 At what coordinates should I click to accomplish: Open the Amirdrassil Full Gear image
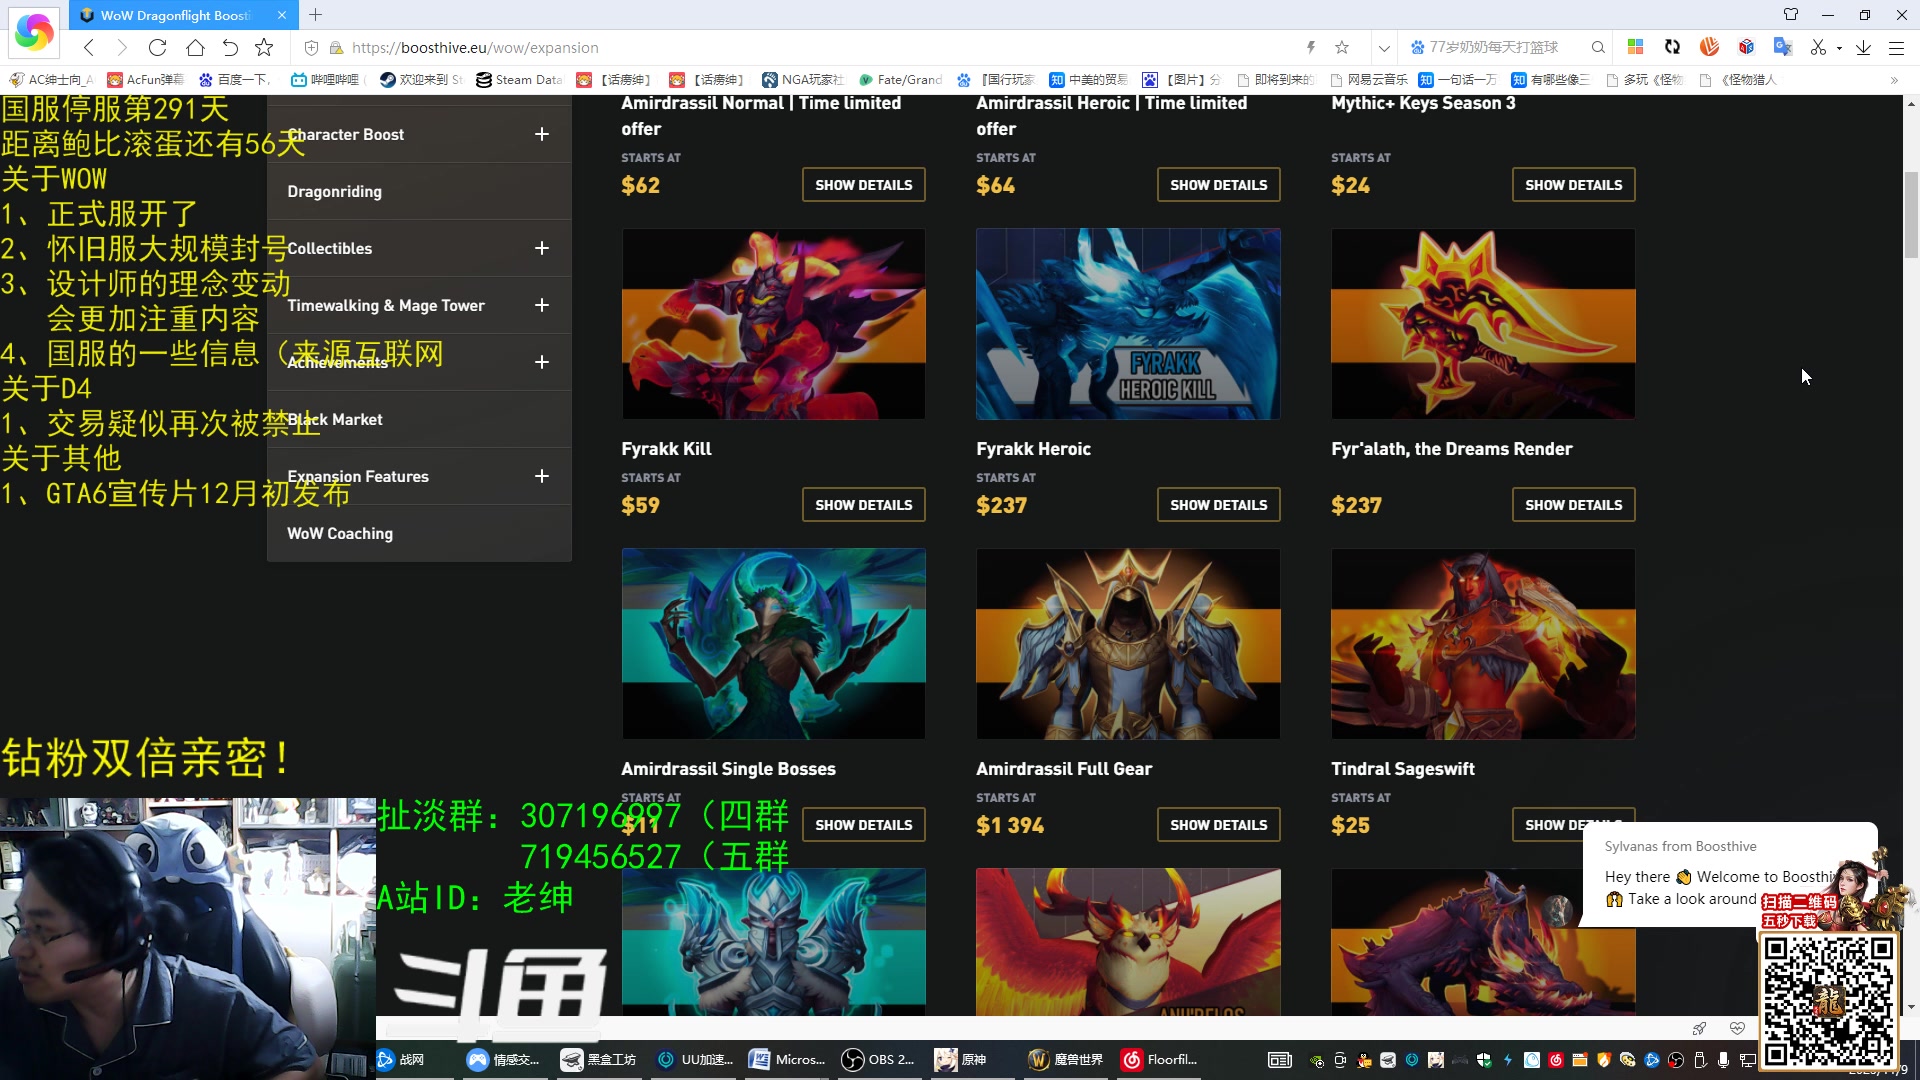tap(1128, 644)
